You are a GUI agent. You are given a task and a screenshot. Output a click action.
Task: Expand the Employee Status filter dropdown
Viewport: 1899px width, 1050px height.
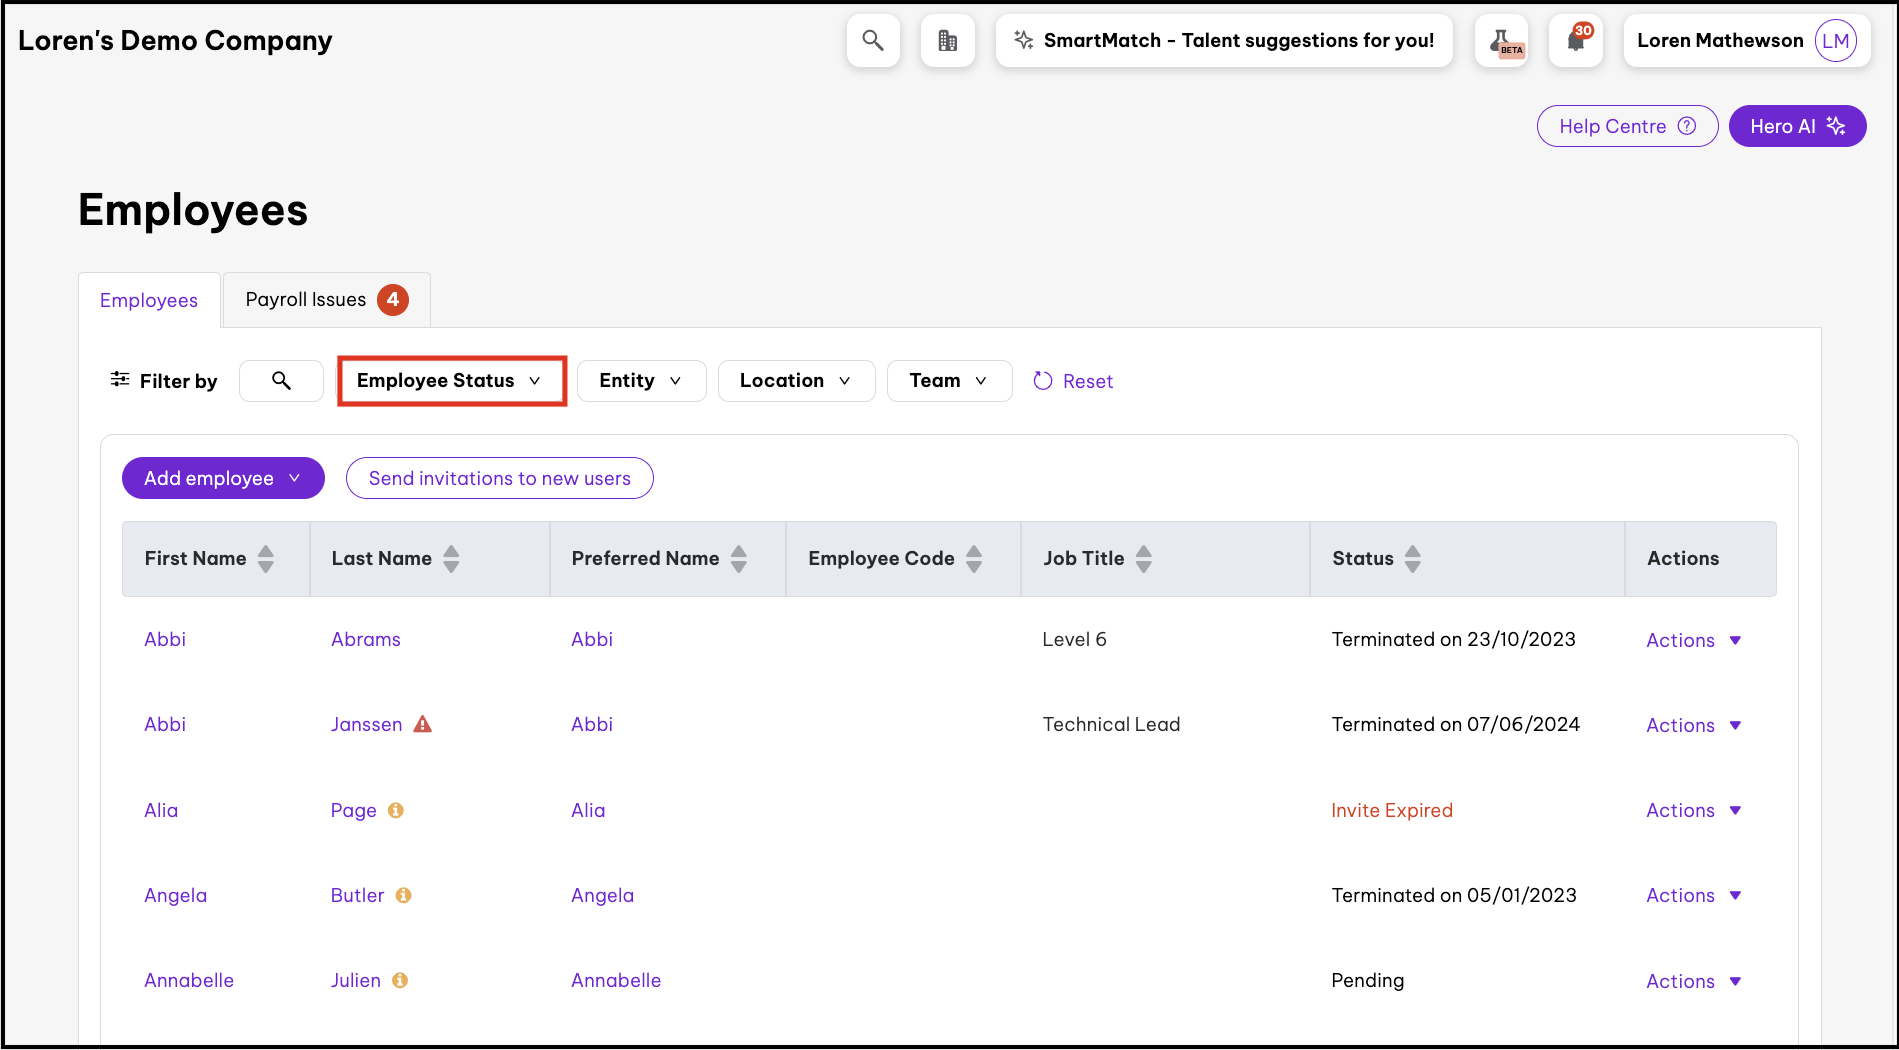[451, 381]
